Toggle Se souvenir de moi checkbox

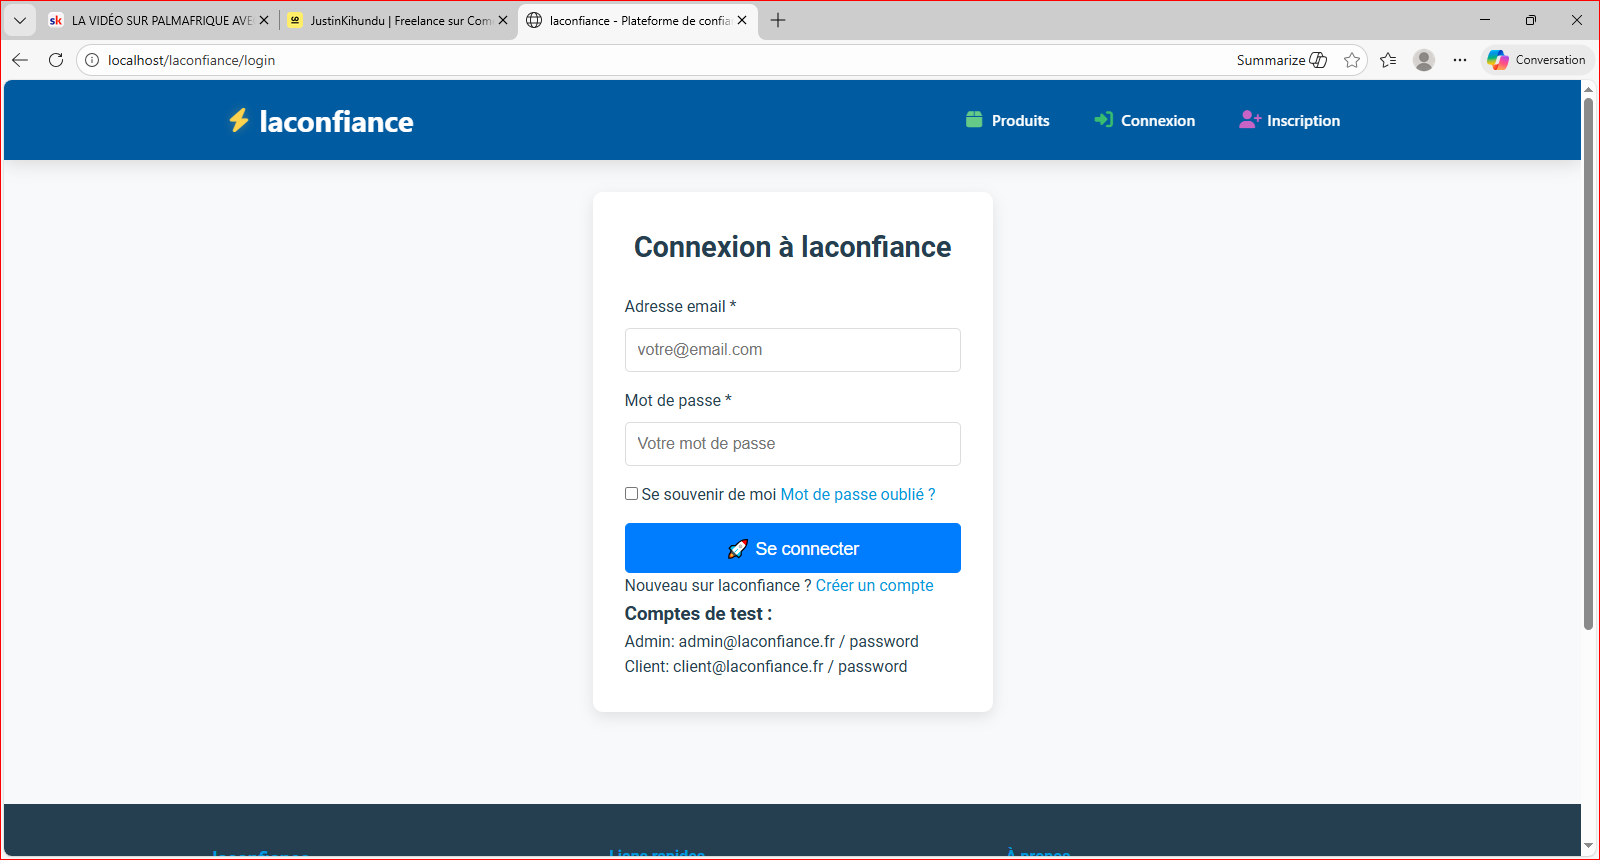[631, 494]
